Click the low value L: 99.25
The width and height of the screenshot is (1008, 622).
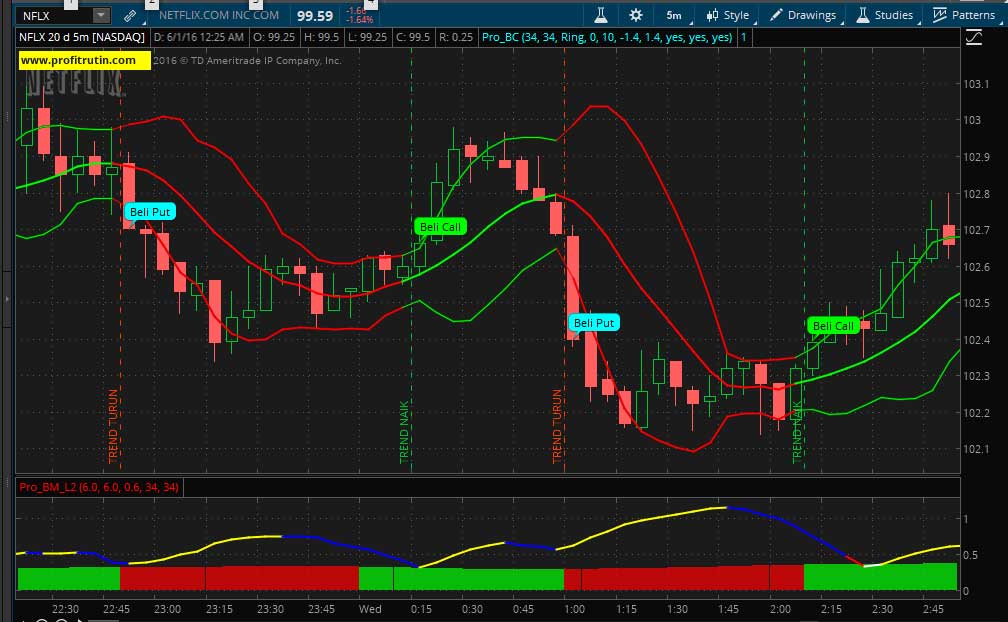tap(367, 37)
